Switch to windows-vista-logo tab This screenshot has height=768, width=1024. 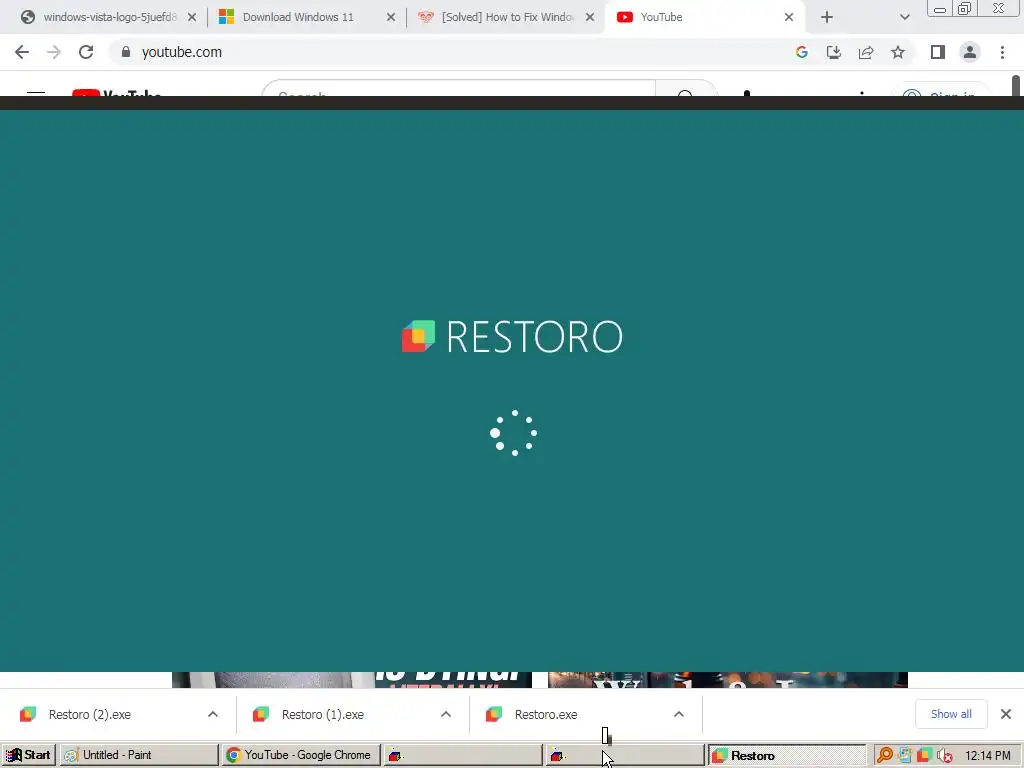point(108,17)
